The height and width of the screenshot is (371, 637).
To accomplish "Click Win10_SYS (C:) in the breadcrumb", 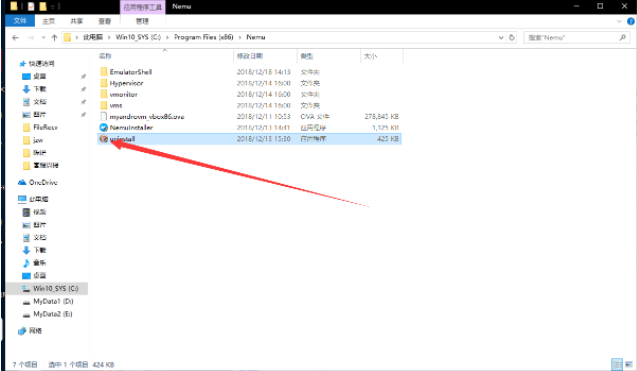I will (x=138, y=37).
